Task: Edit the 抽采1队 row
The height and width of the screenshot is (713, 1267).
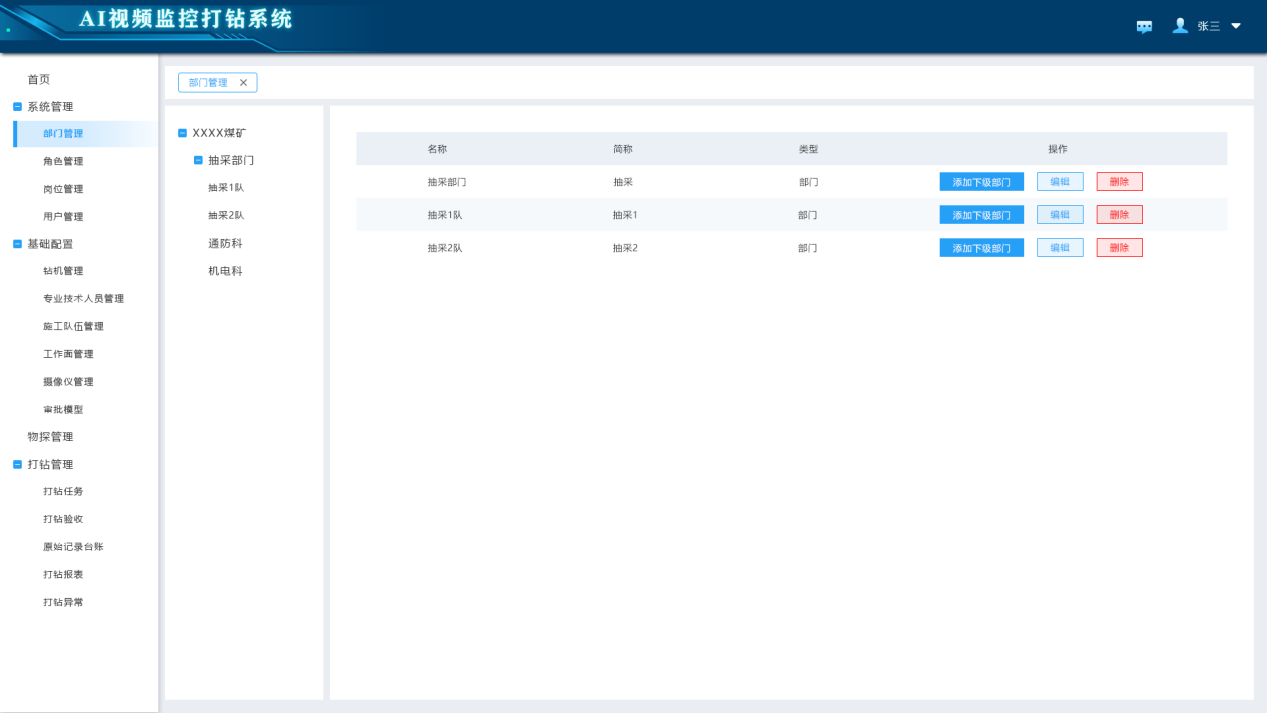Action: (1059, 215)
